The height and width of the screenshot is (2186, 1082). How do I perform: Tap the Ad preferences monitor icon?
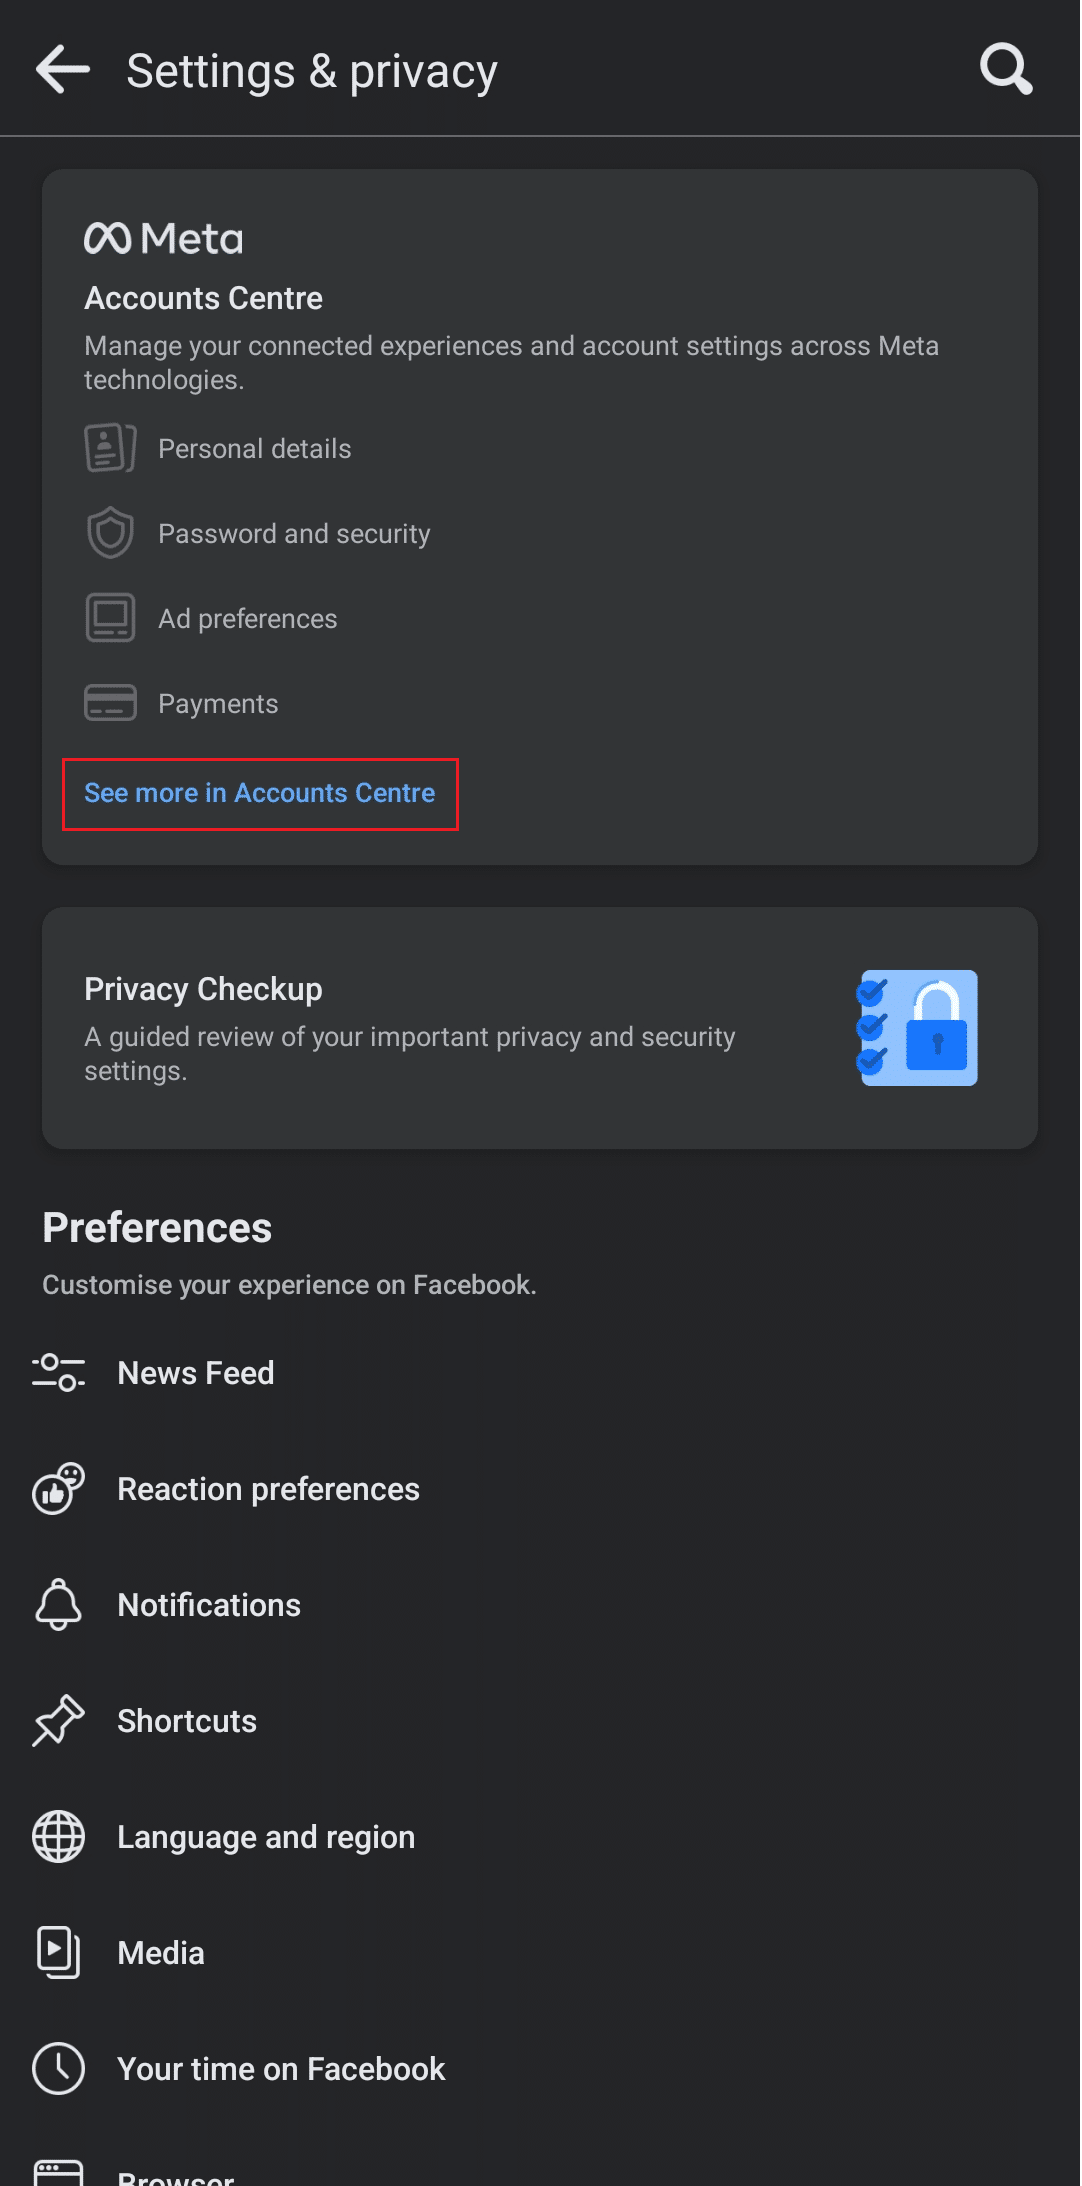tap(110, 618)
